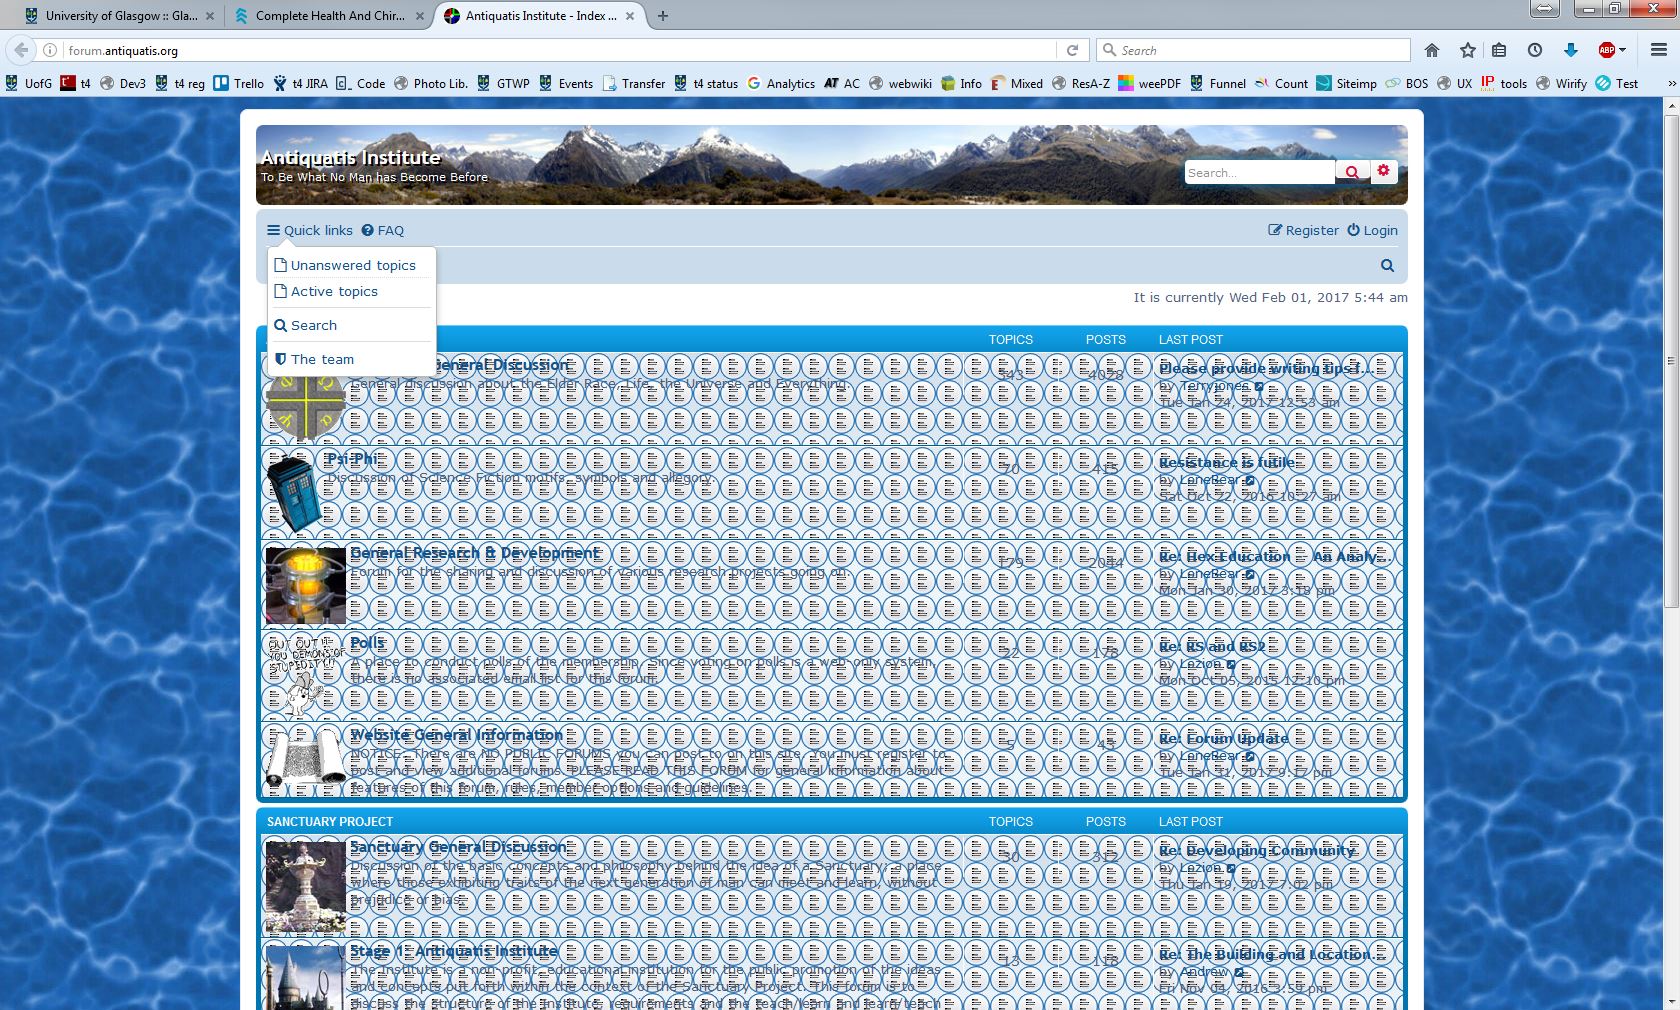Switch to the University of Glasgow tab
Image resolution: width=1680 pixels, height=1010 pixels.
tap(120, 16)
